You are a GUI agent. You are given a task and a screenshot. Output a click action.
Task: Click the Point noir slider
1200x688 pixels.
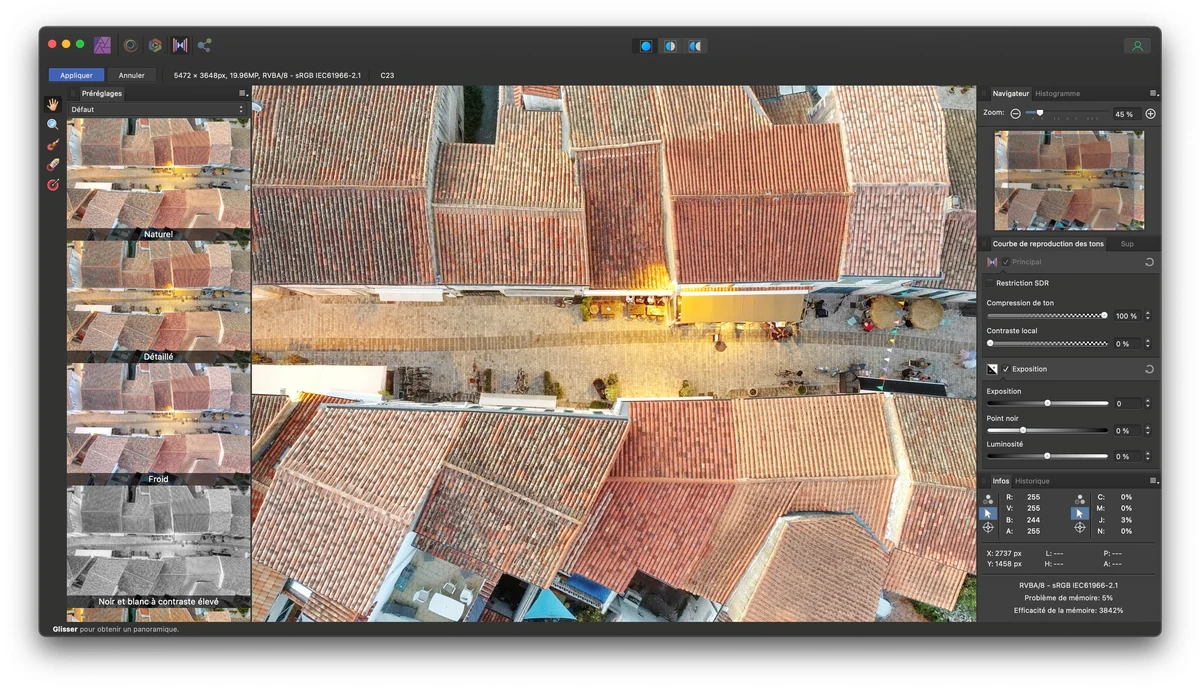1047,430
